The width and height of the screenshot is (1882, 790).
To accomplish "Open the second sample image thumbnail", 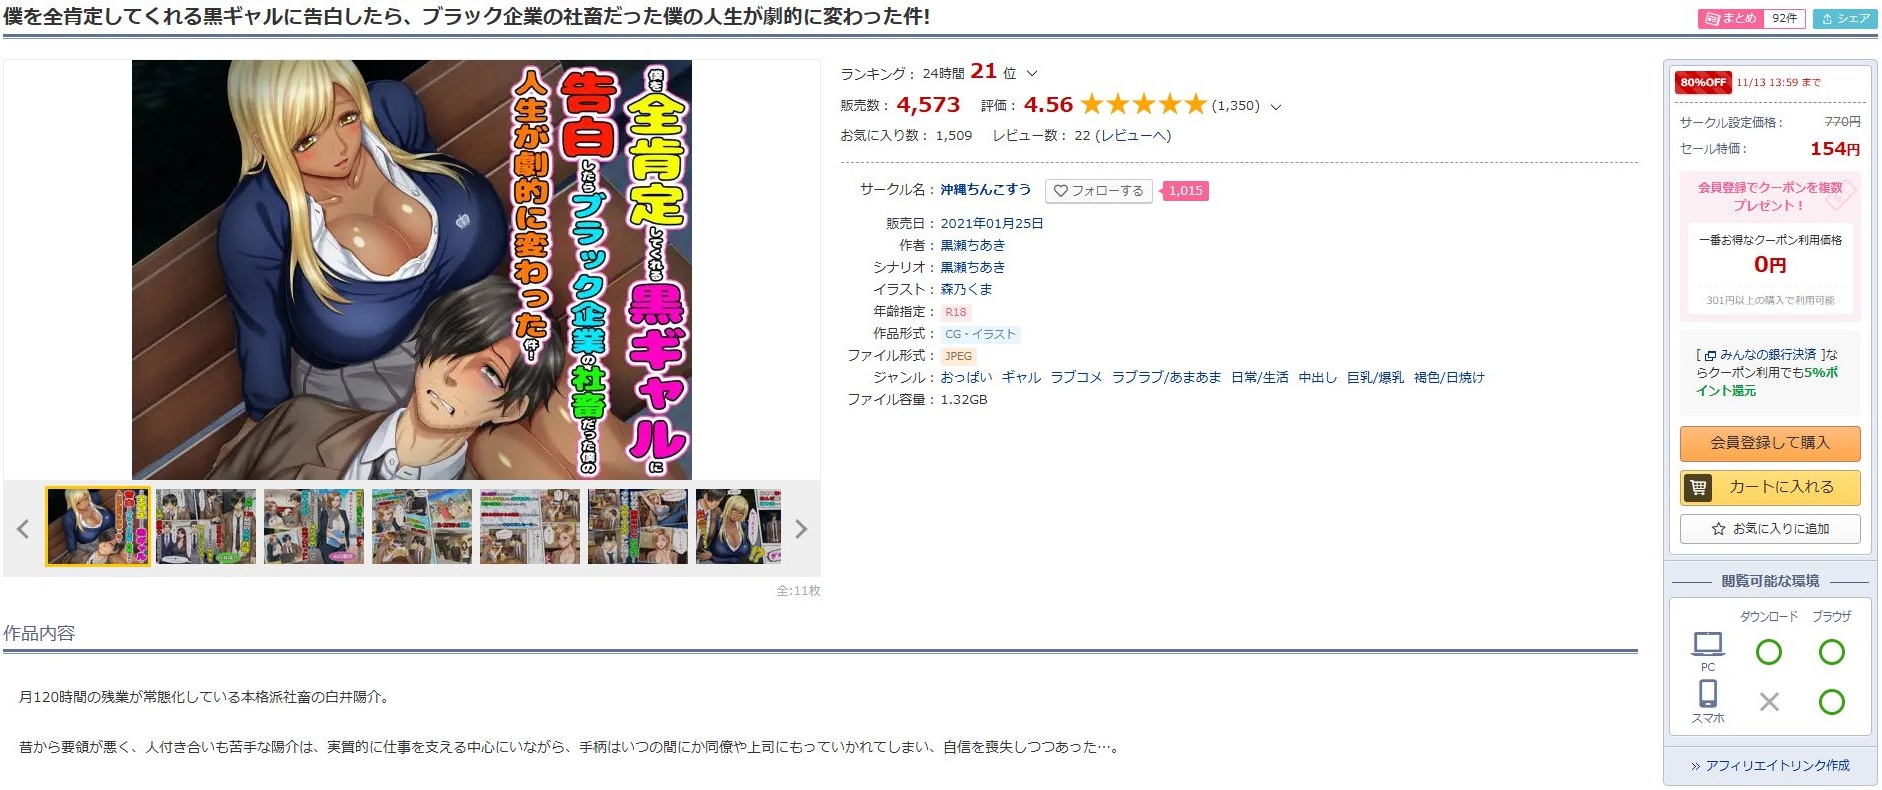I will tap(206, 527).
